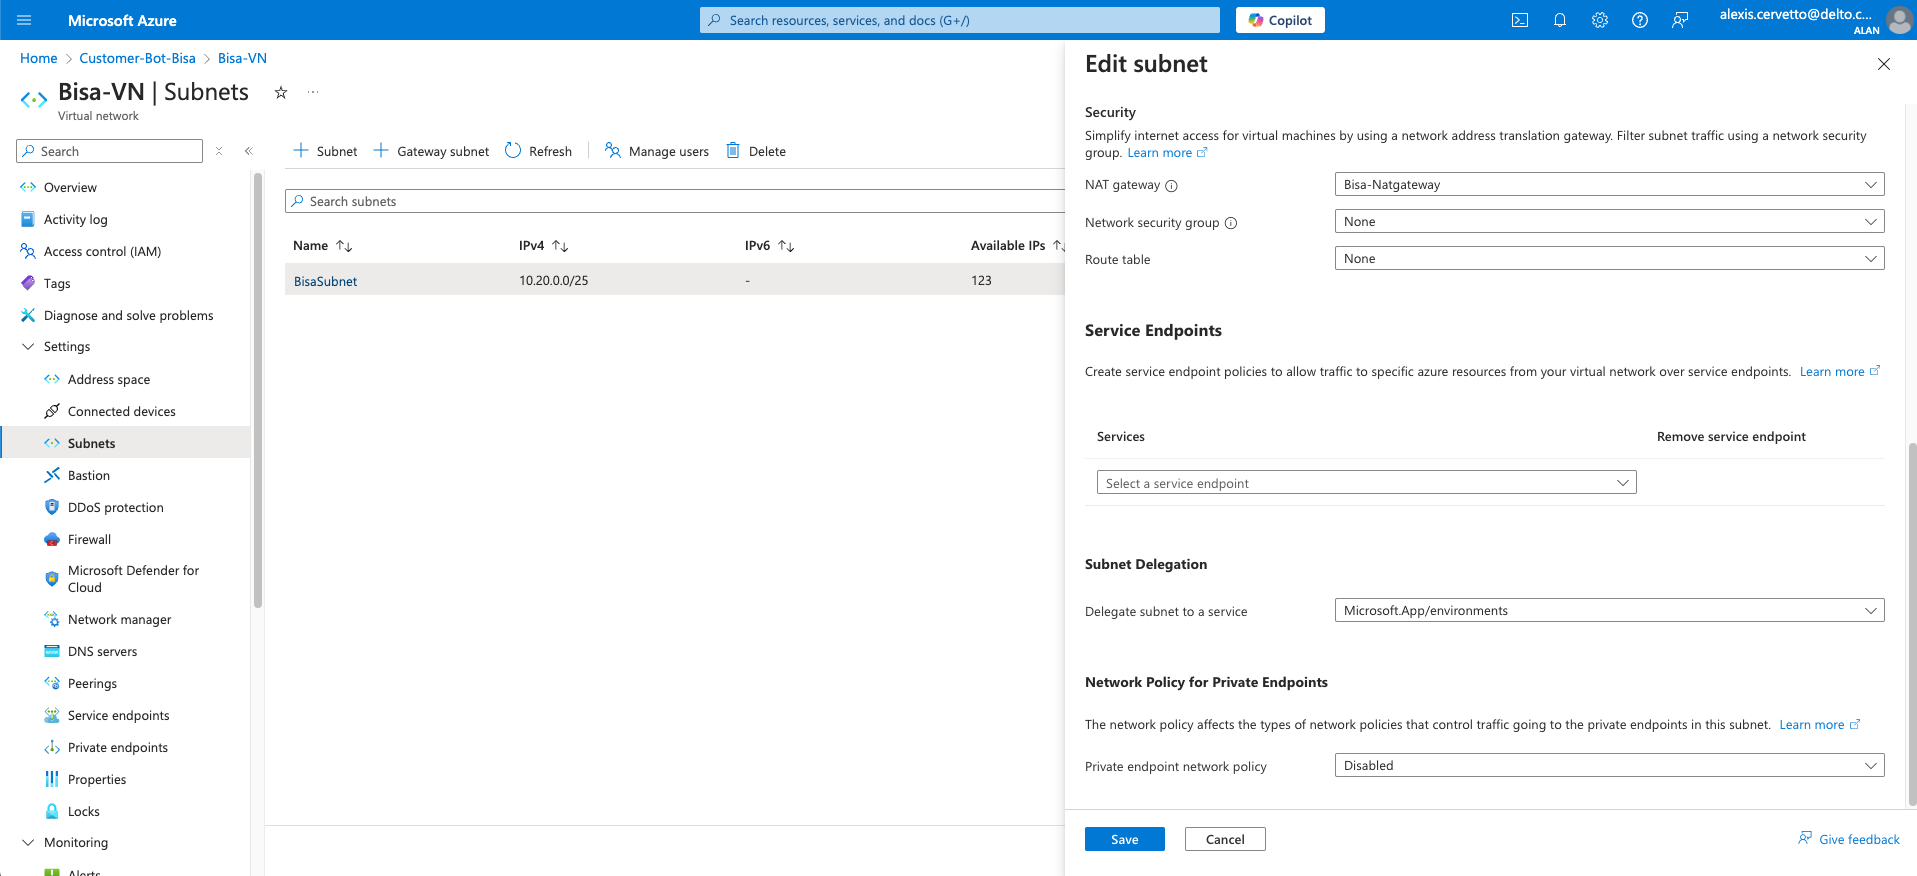
Task: Open the Route table dropdown
Action: [x=1609, y=258]
